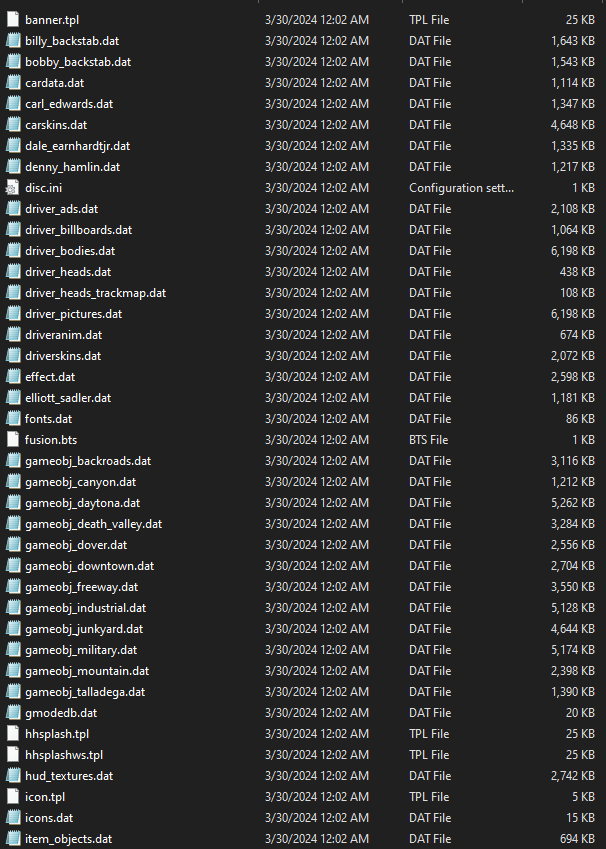Select file name gameobj_freeway.dat
This screenshot has width=606, height=849.
pos(81,587)
